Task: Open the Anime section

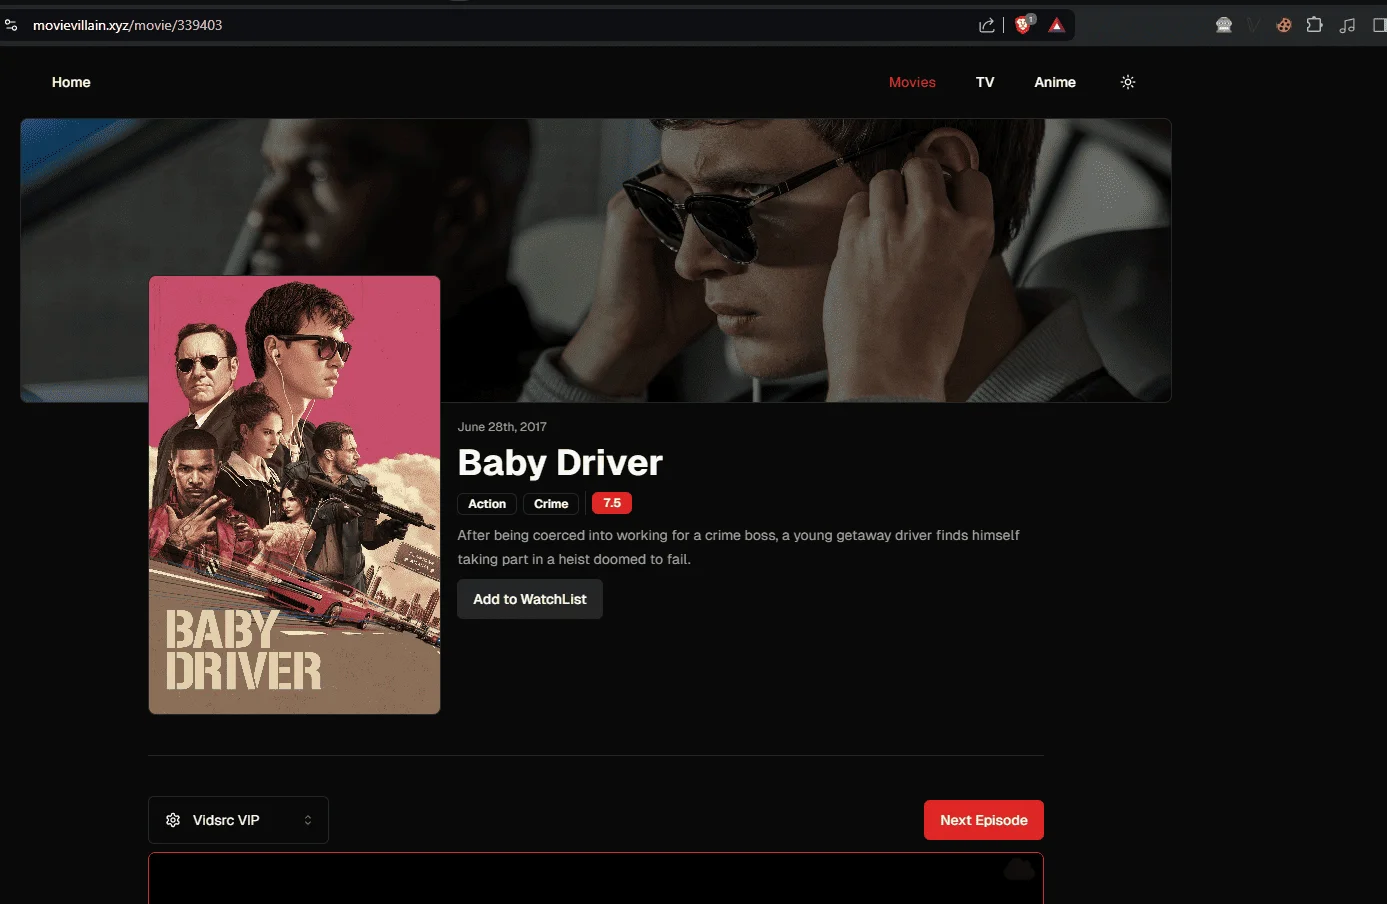Action: pyautogui.click(x=1055, y=82)
